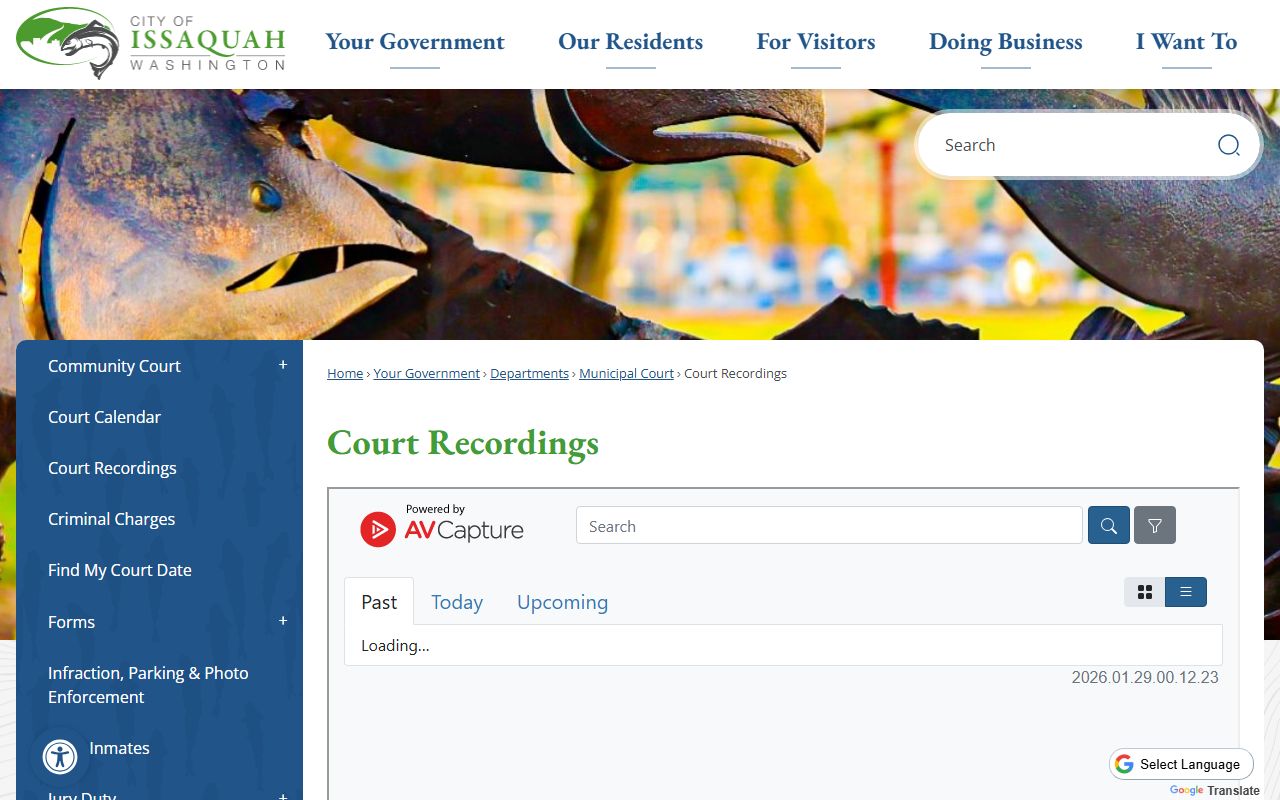Click the AVCapture logo
The width and height of the screenshot is (1280, 800).
click(x=442, y=526)
